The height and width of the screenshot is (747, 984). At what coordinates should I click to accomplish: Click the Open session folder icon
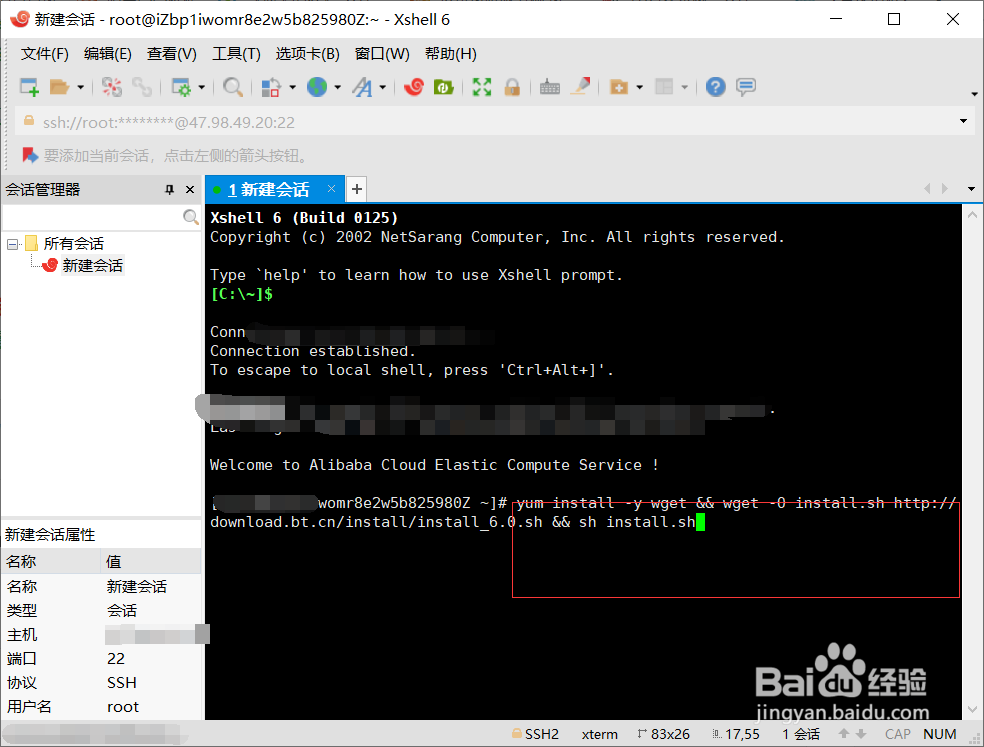click(59, 87)
